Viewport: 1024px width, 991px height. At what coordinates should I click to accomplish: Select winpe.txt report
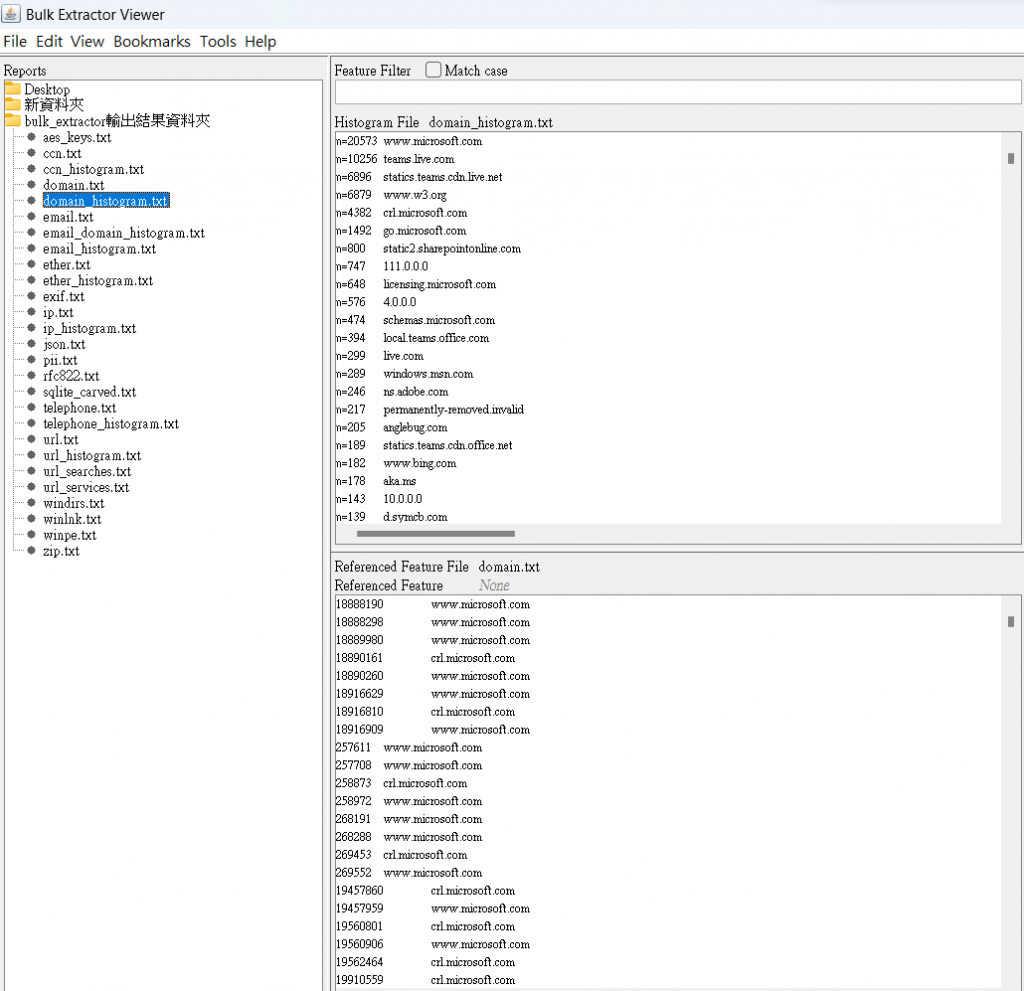[x=69, y=535]
